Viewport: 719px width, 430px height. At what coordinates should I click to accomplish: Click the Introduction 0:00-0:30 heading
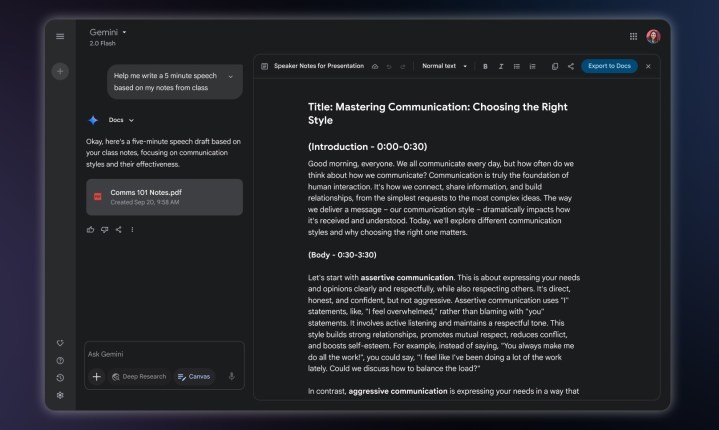(367, 147)
